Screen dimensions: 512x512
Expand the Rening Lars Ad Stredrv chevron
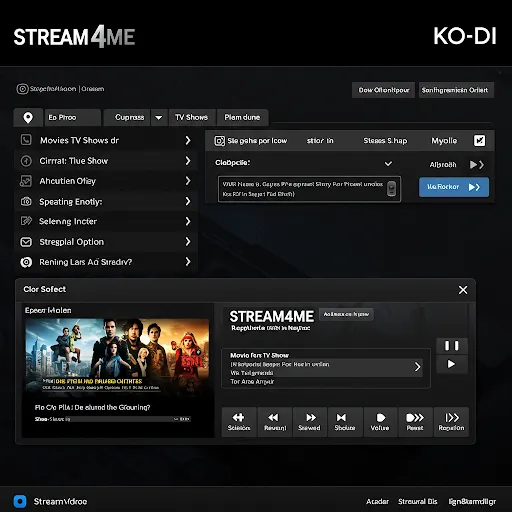click(188, 262)
